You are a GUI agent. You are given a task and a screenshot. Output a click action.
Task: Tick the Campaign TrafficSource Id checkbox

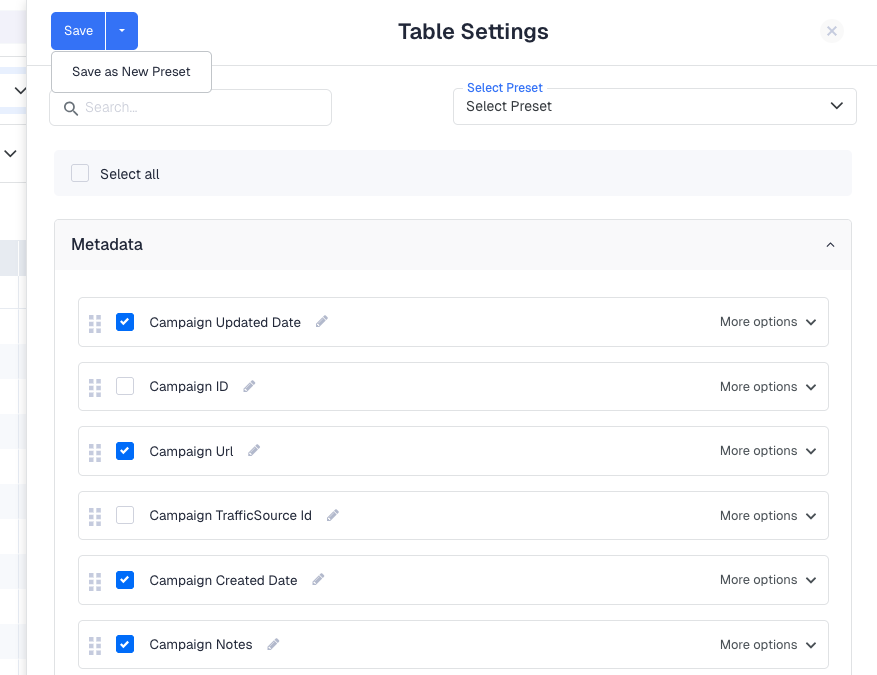[125, 515]
